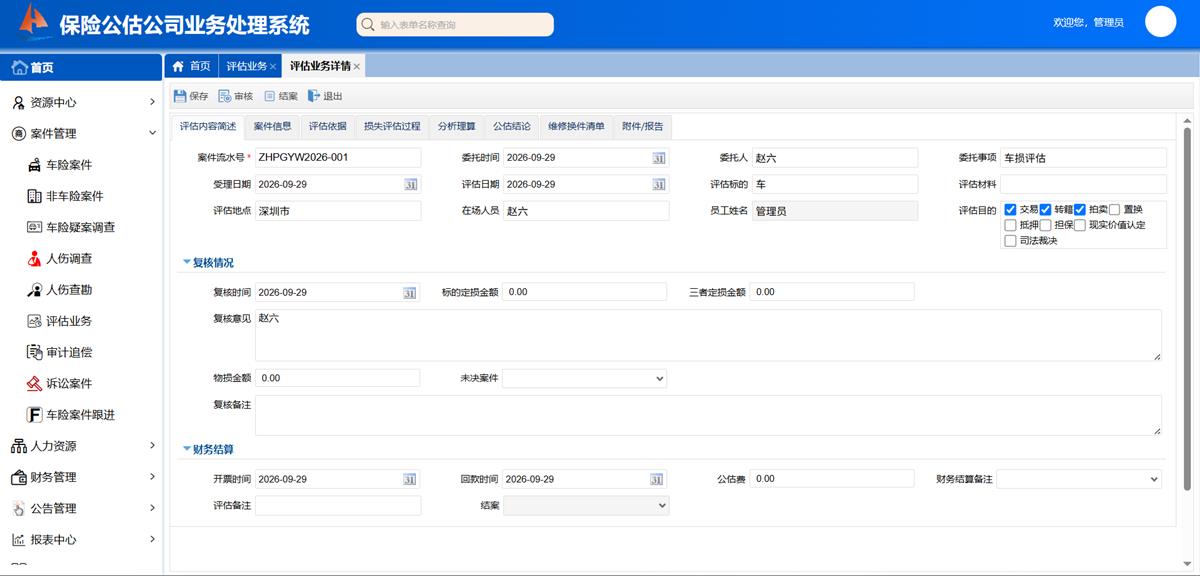Switch to 公估结论 tab
Viewport: 1200px width, 576px height.
[512, 126]
